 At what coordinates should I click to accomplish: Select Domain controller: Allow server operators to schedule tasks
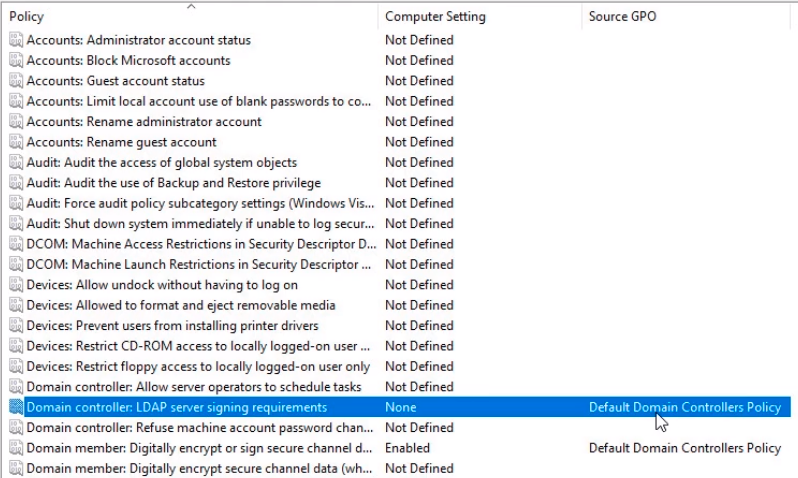tap(194, 387)
